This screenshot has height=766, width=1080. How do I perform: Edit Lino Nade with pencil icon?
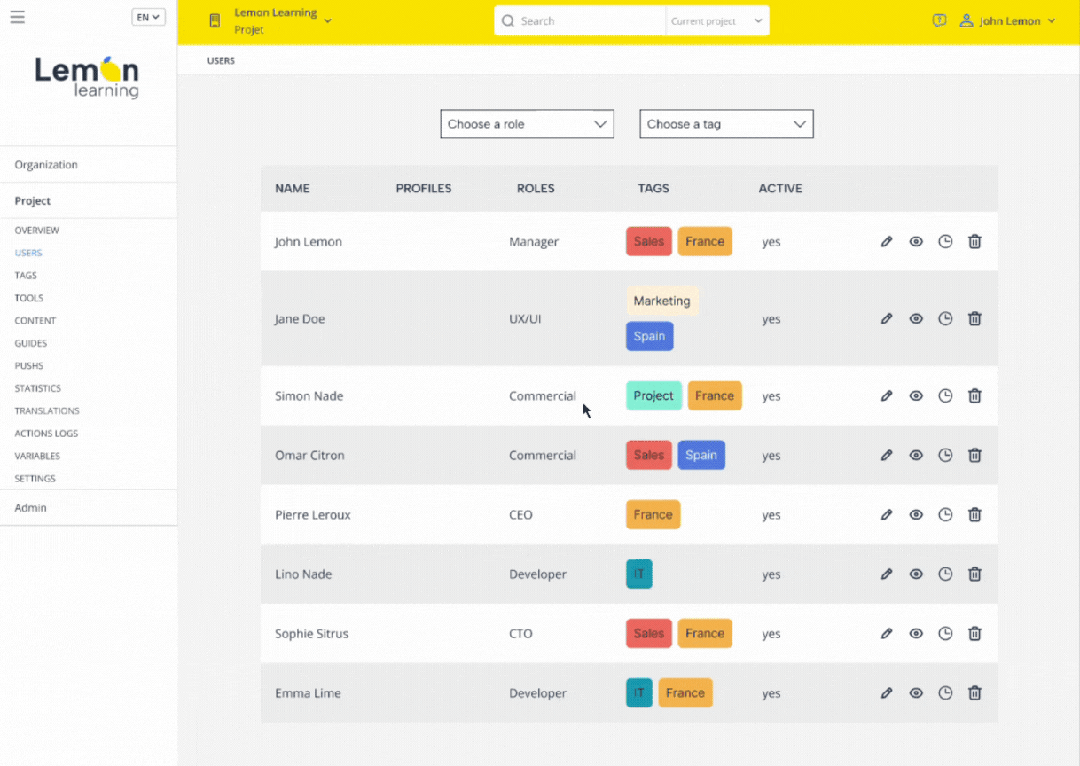point(886,574)
